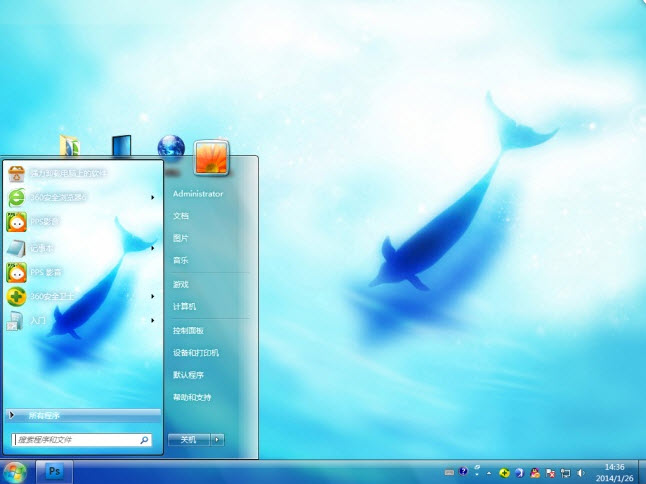Click the 关机 shutdown button
The width and height of the screenshot is (646, 484).
pyautogui.click(x=189, y=440)
